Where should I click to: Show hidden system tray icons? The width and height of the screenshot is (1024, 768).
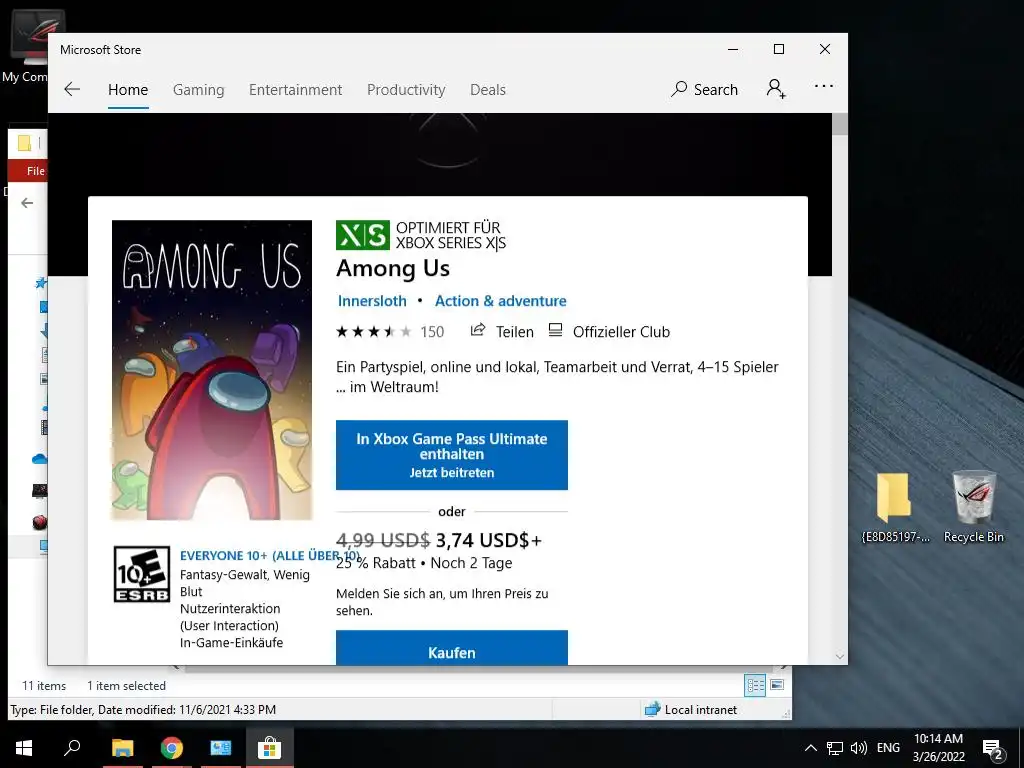pyautogui.click(x=810, y=748)
